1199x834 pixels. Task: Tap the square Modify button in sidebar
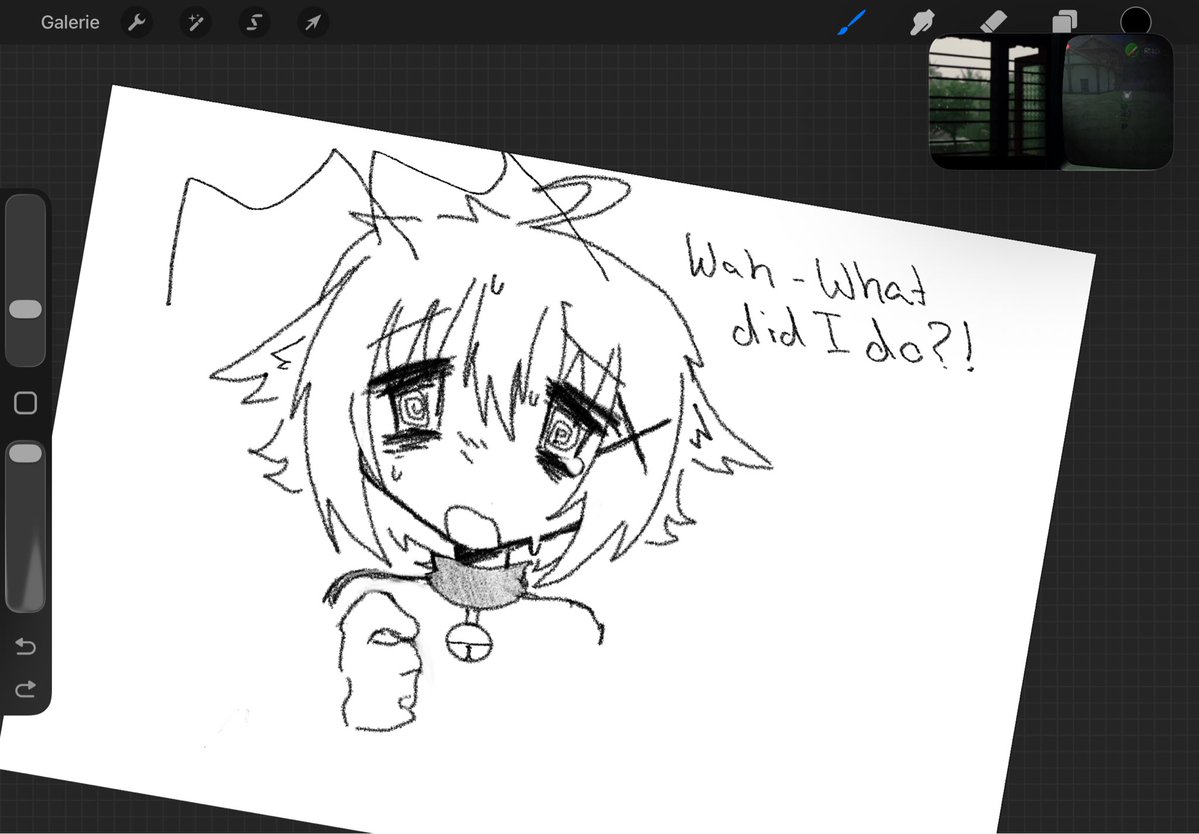click(25, 403)
